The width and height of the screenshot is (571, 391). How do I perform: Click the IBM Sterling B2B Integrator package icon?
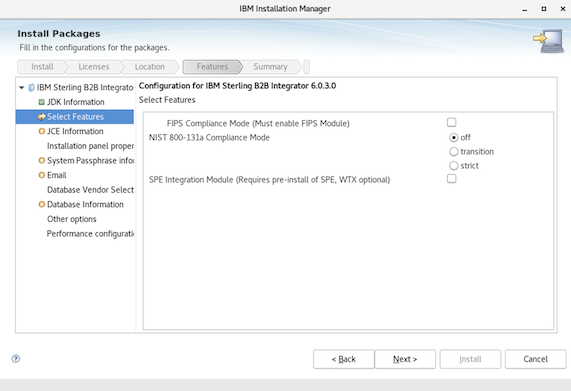[31, 87]
